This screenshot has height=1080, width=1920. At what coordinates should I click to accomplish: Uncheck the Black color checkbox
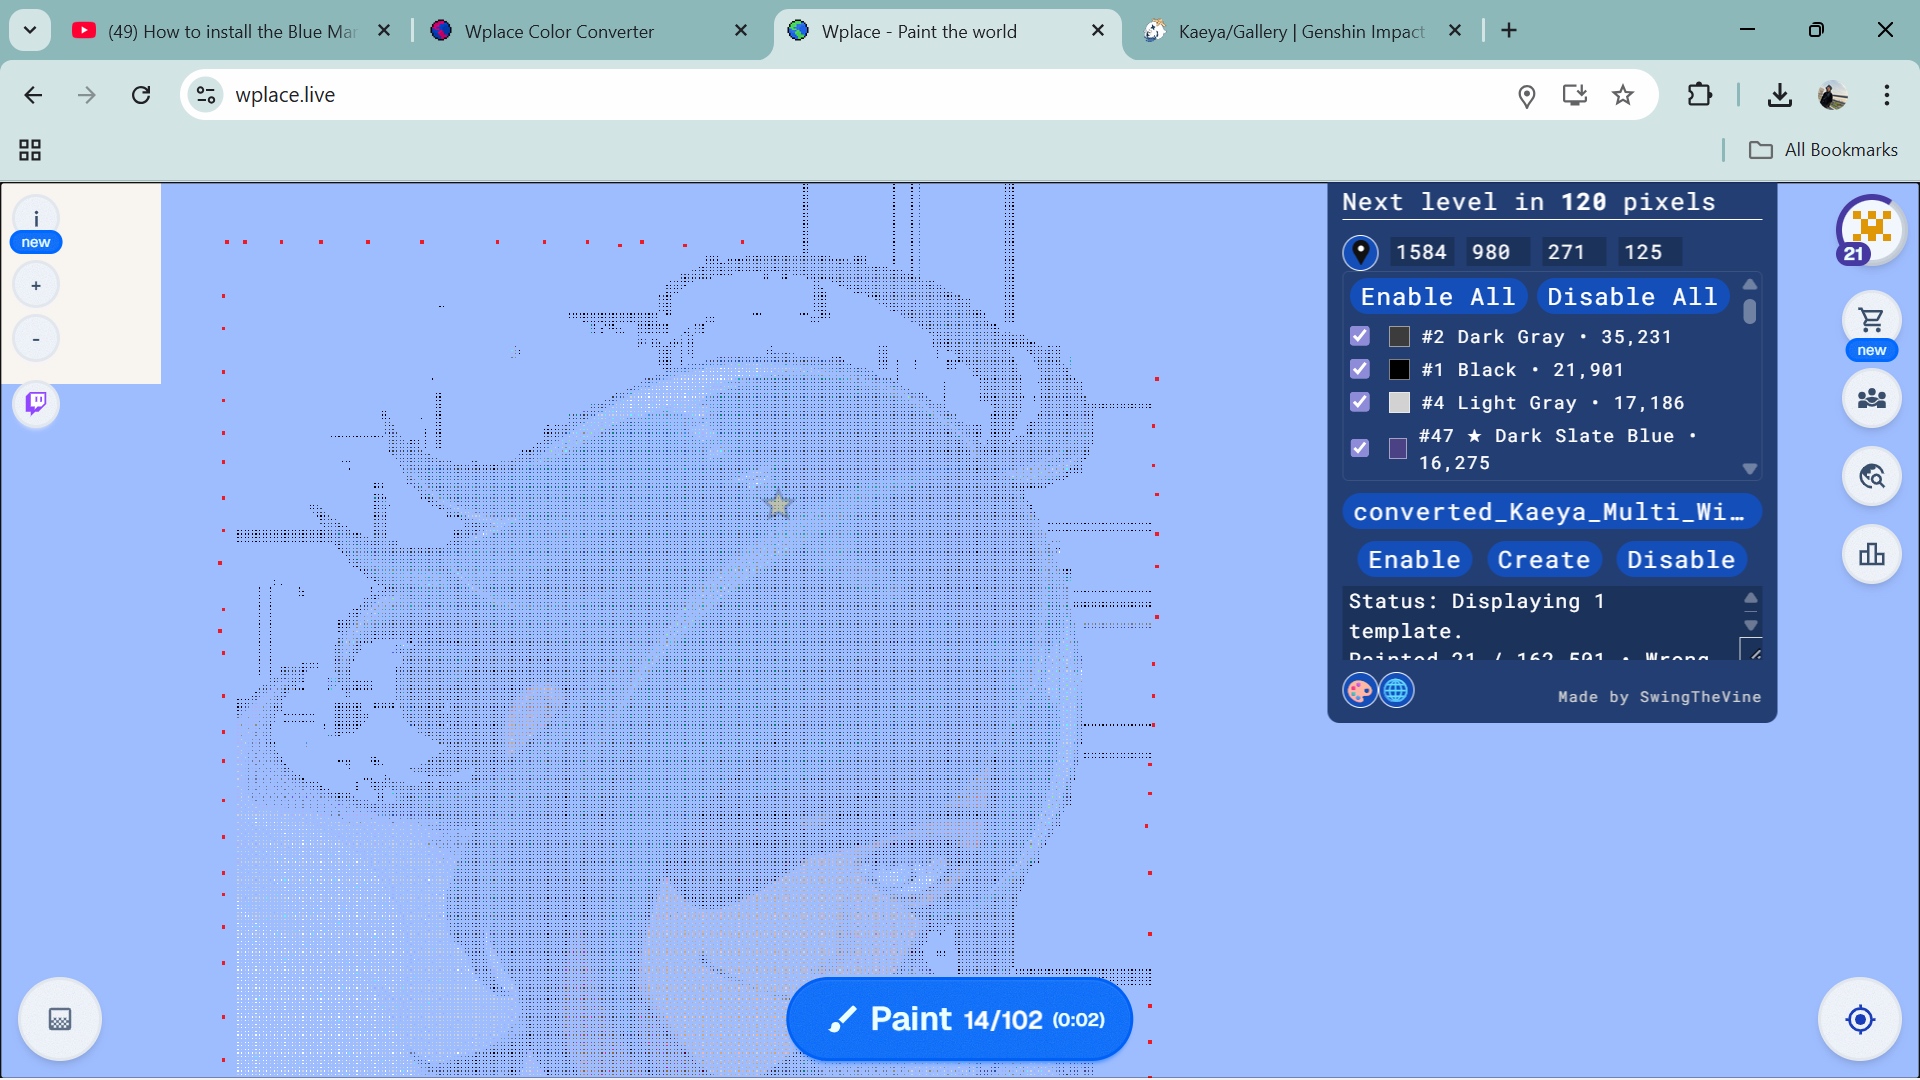coord(1359,369)
